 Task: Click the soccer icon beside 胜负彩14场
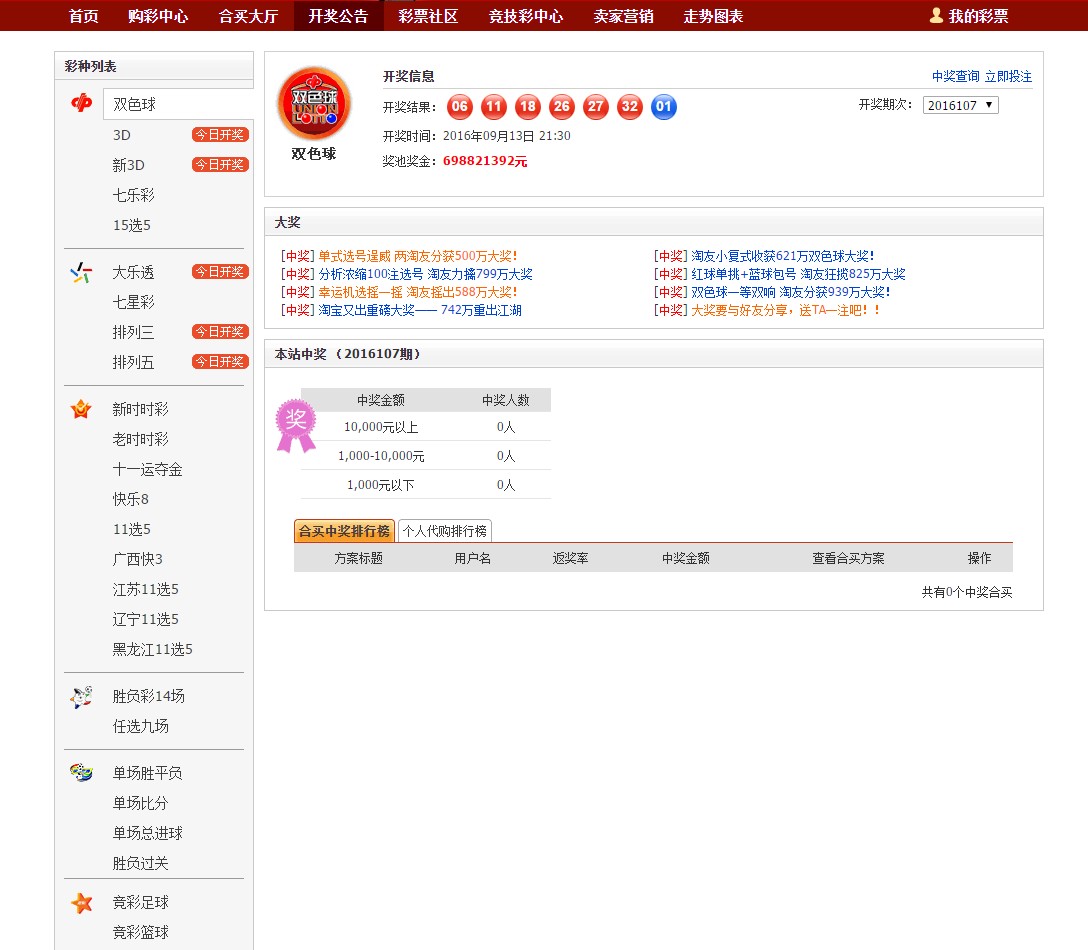[x=81, y=697]
